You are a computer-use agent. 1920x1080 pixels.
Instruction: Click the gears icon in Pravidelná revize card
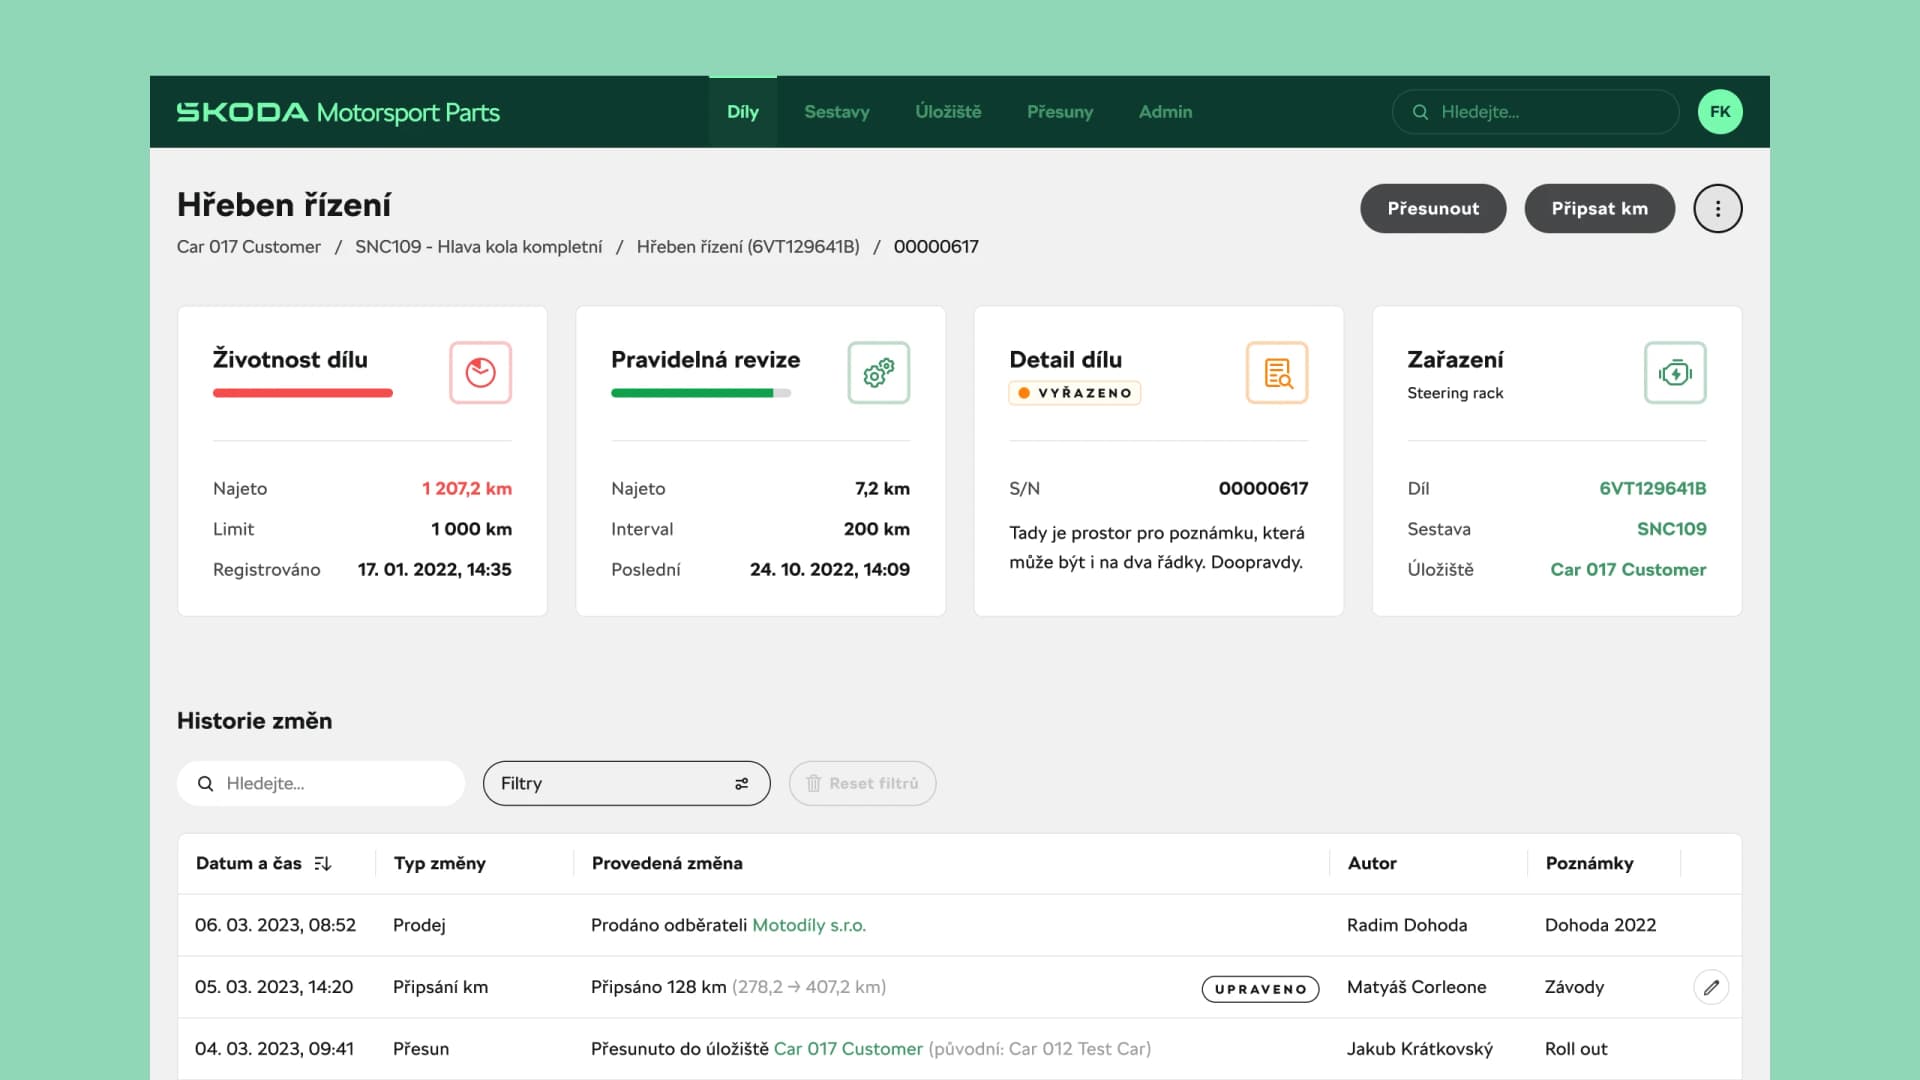coord(878,373)
